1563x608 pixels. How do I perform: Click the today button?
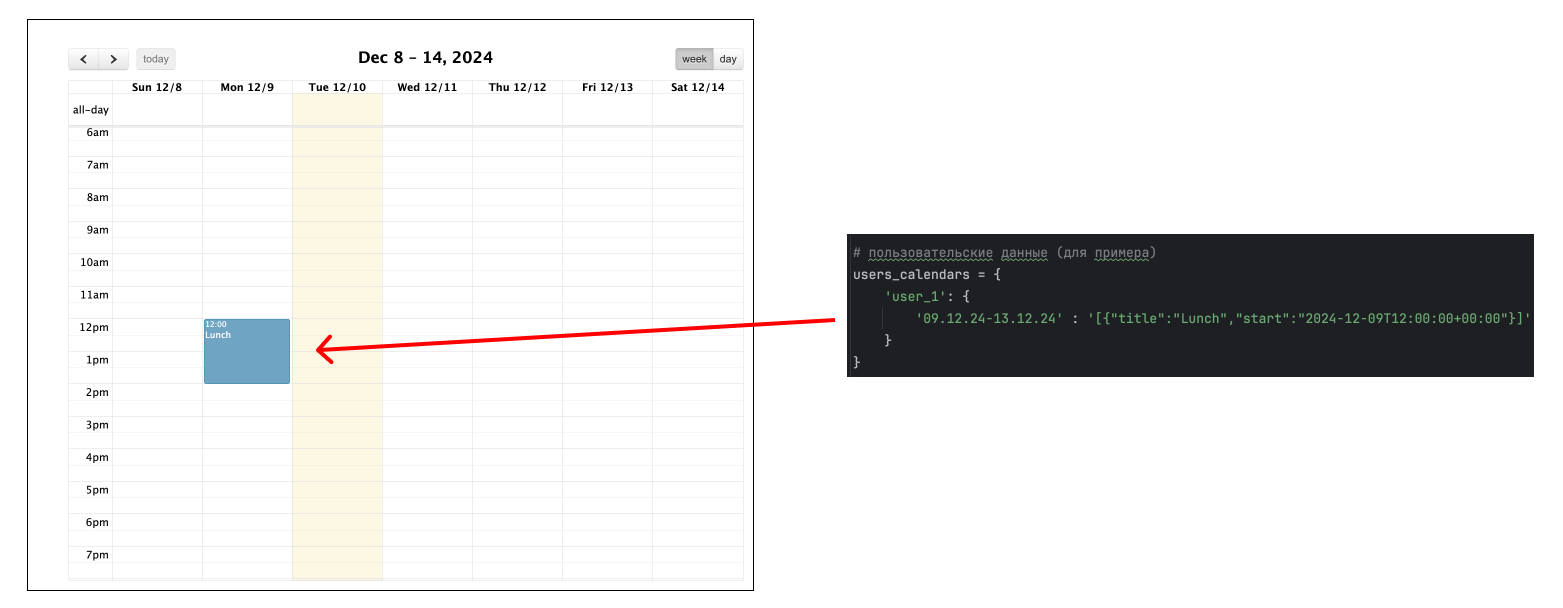[156, 59]
